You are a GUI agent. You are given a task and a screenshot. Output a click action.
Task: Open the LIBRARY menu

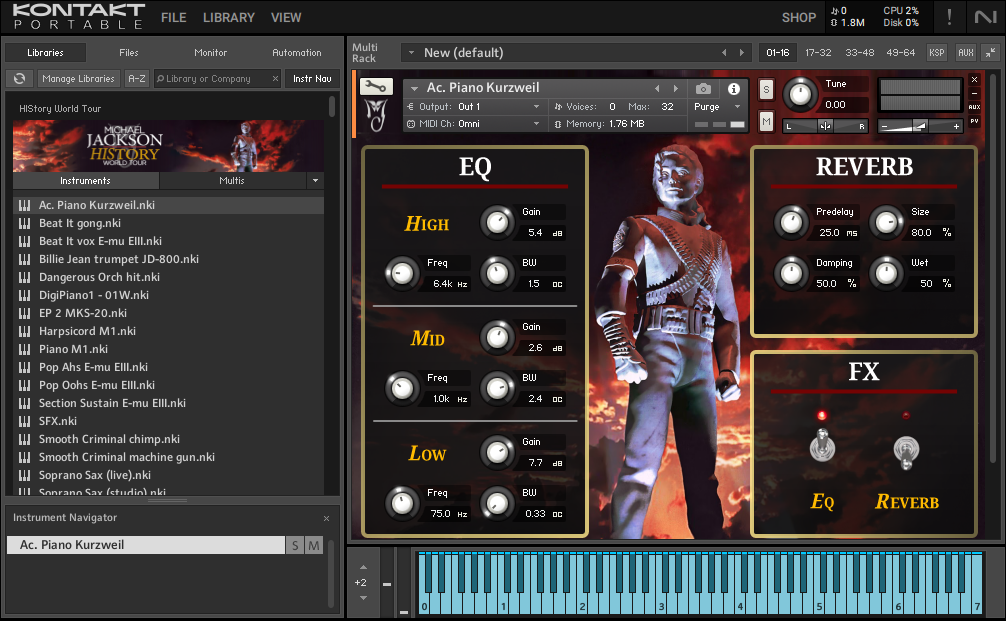(229, 17)
